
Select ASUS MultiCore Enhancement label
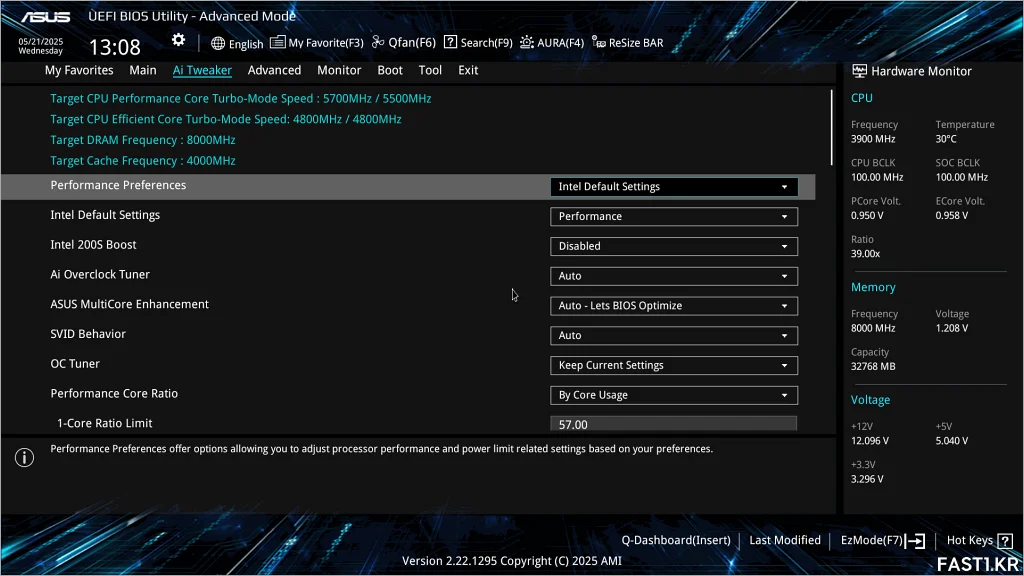coord(129,304)
